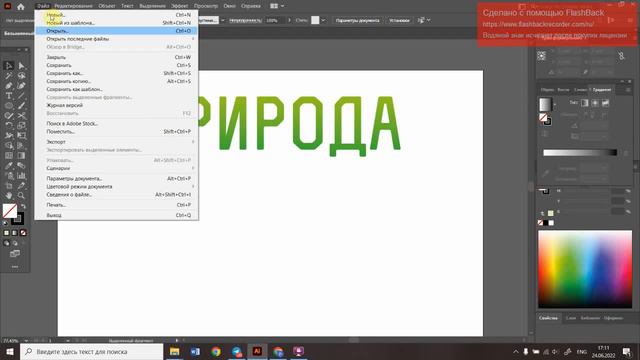Screen dimensions: 640x360
Task: Select the Ellipse shape tool
Action: point(9,106)
